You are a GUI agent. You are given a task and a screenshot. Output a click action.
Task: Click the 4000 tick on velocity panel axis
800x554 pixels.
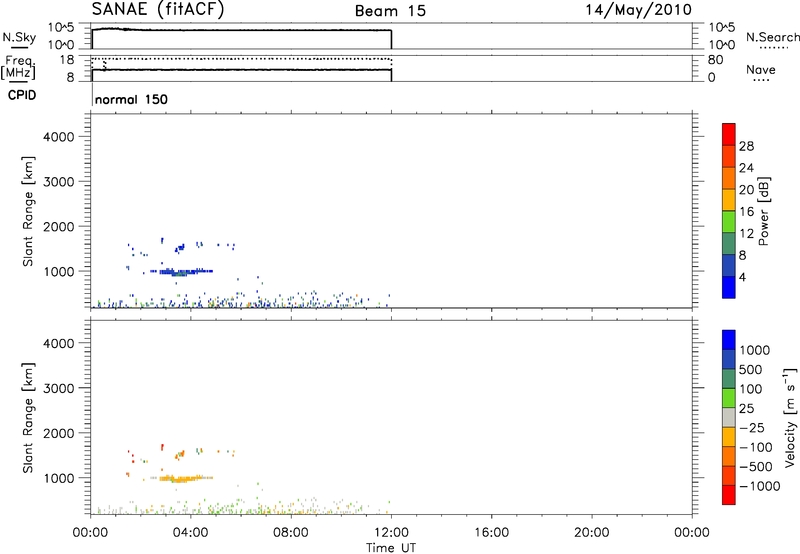(x=59, y=343)
